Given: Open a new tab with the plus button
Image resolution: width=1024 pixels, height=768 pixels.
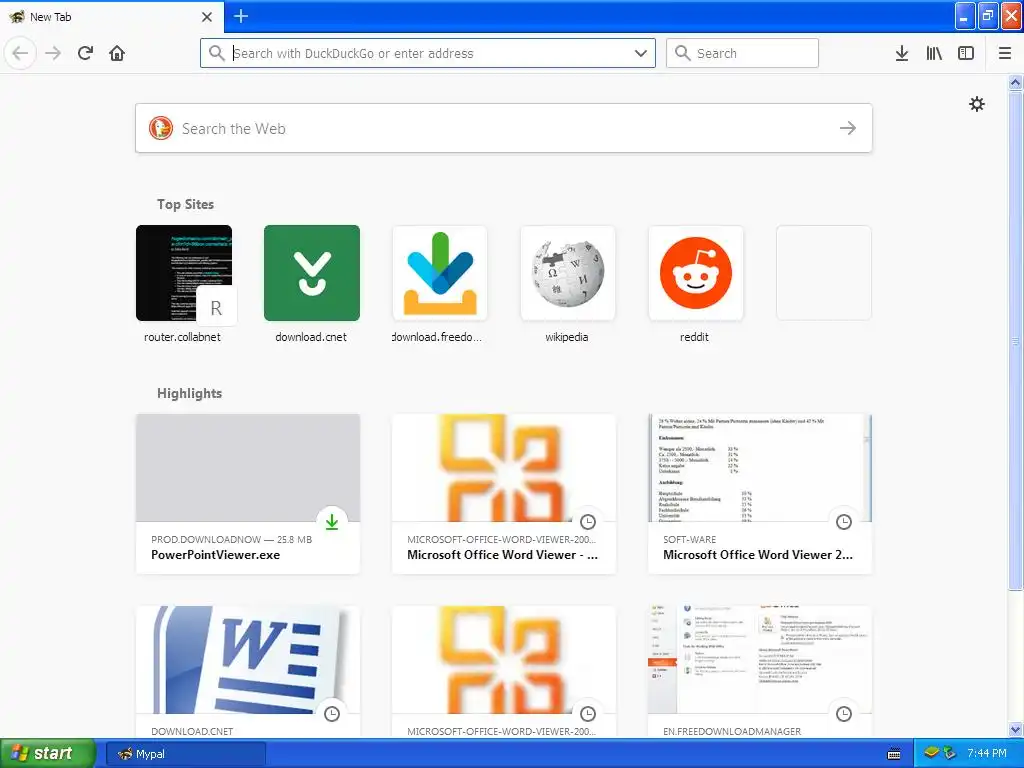Looking at the screenshot, I should pyautogui.click(x=240, y=16).
